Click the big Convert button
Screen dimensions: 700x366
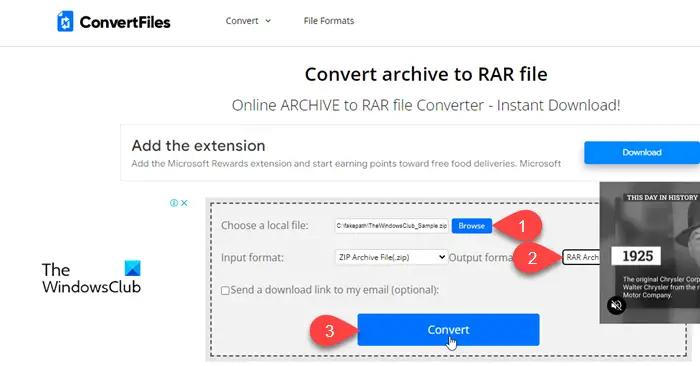click(448, 330)
